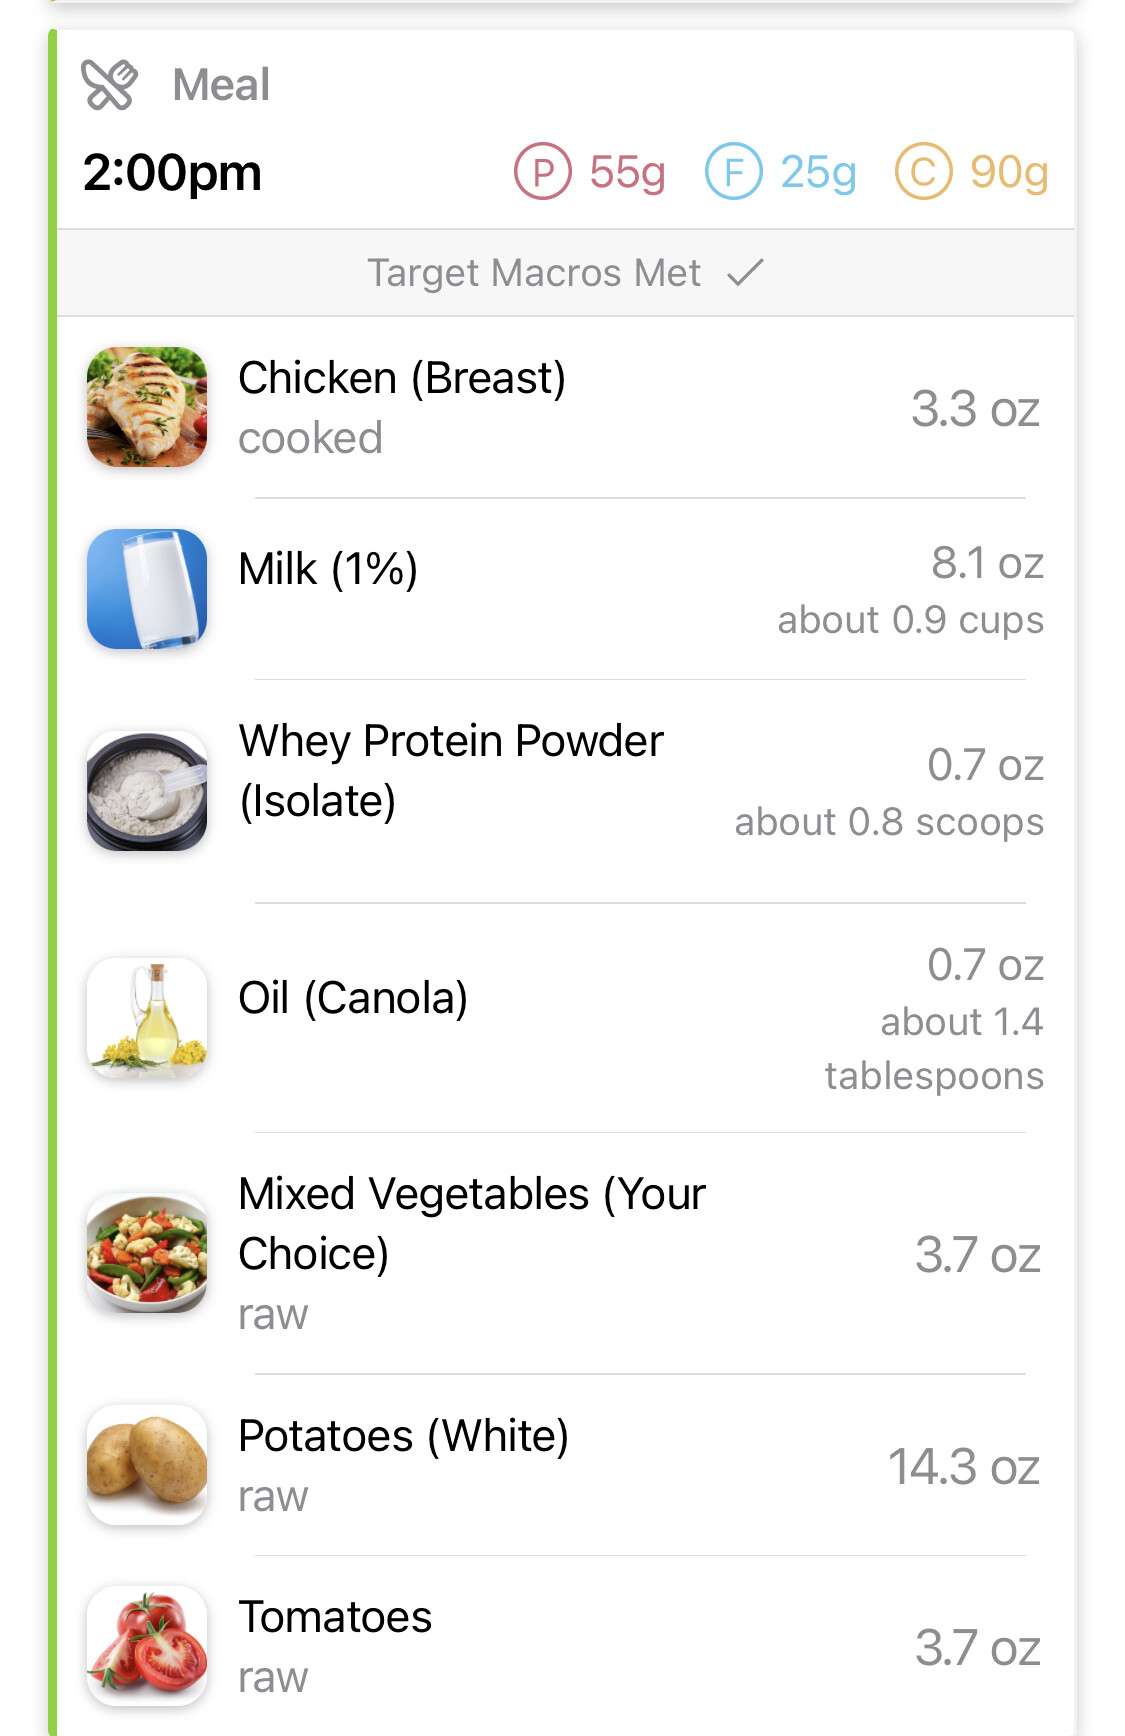
Task: Select the Meal header label
Action: point(221,85)
